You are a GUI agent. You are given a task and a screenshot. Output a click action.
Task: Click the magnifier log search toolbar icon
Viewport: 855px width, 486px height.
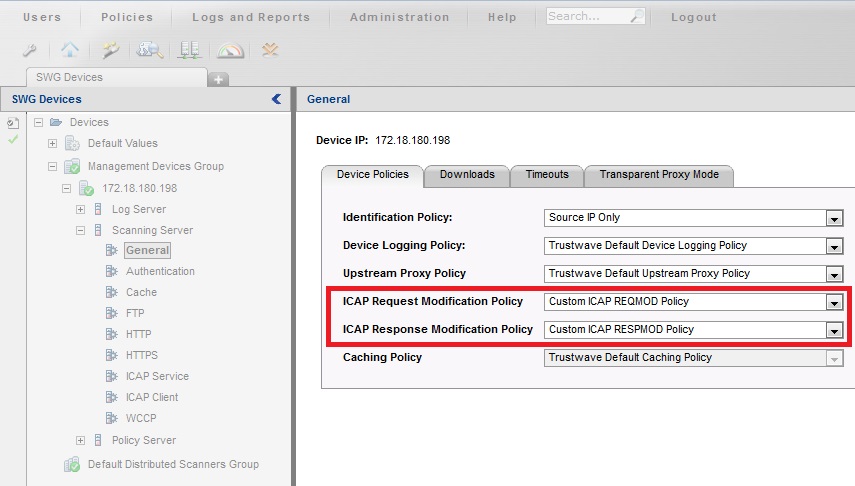pos(150,50)
